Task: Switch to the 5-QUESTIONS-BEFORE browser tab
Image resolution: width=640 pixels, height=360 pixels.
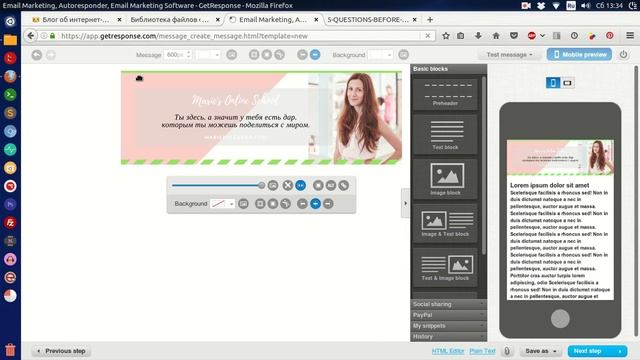Action: pyautogui.click(x=372, y=20)
